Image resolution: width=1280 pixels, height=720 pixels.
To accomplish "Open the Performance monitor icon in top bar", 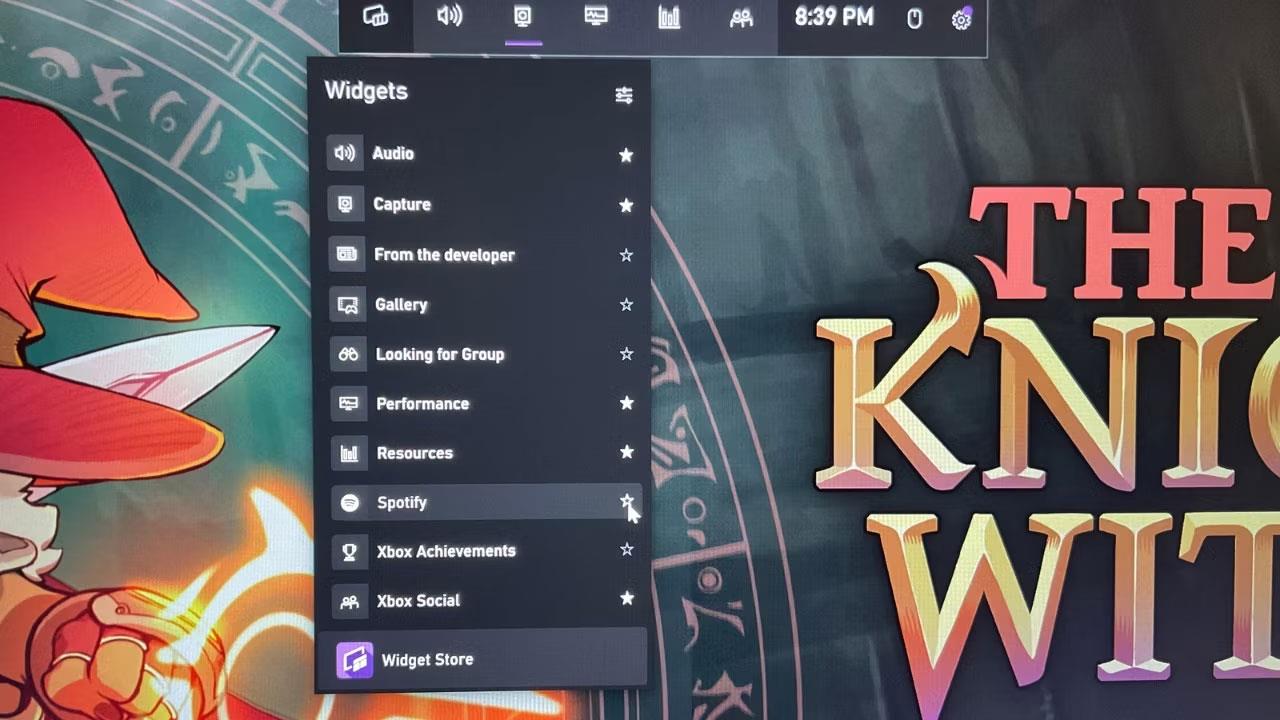I will coord(596,17).
